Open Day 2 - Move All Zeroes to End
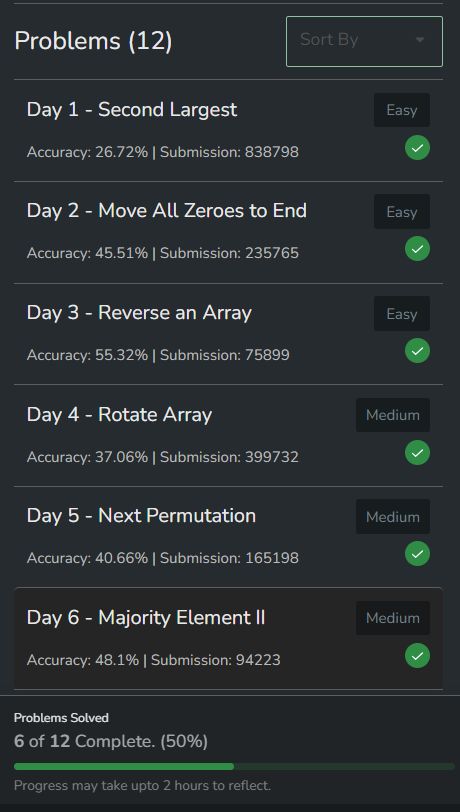460x812 pixels. 166,211
